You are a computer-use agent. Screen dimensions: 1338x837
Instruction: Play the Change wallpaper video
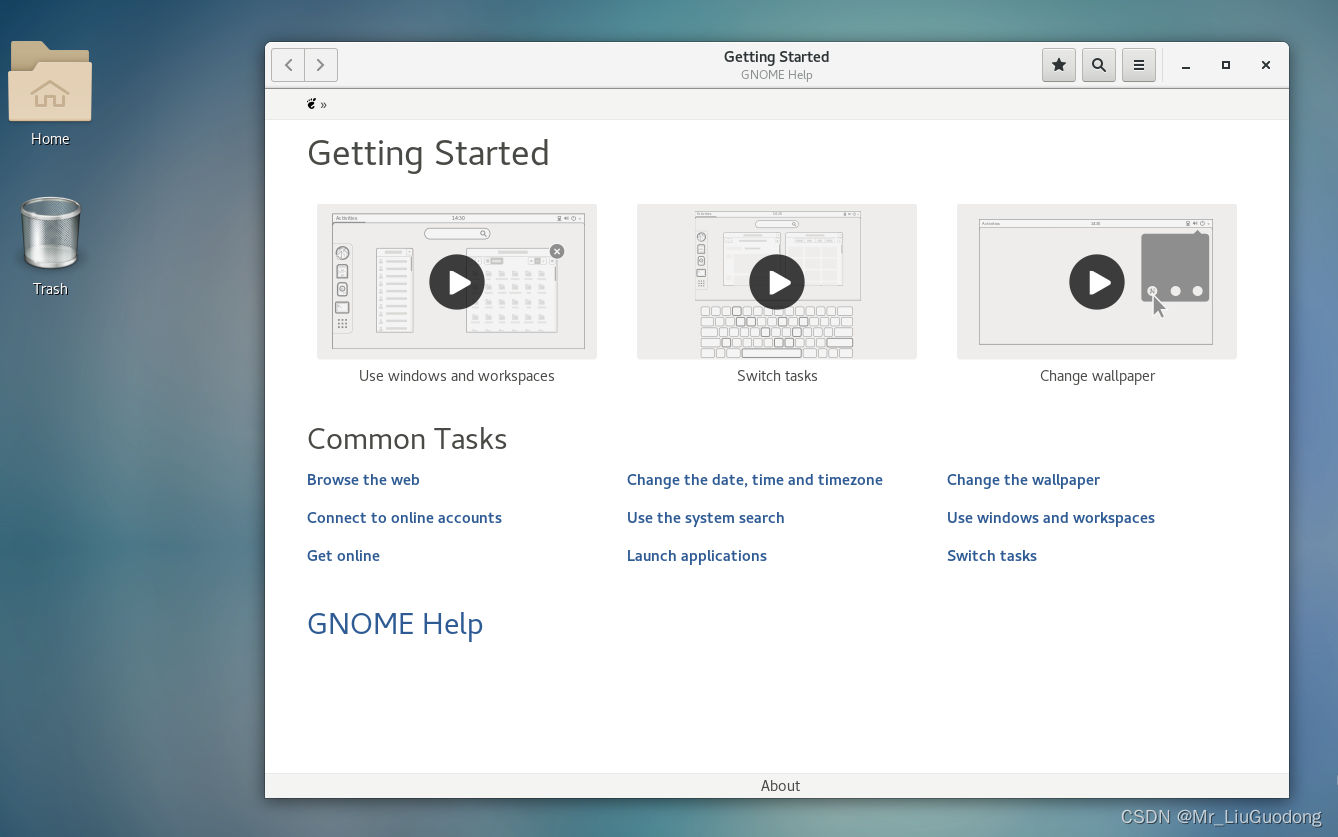coord(1097,282)
